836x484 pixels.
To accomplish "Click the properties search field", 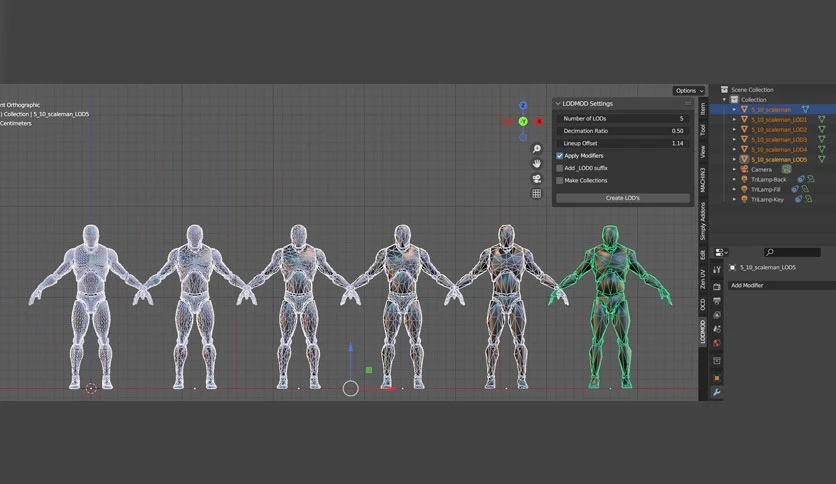I will tap(792, 252).
